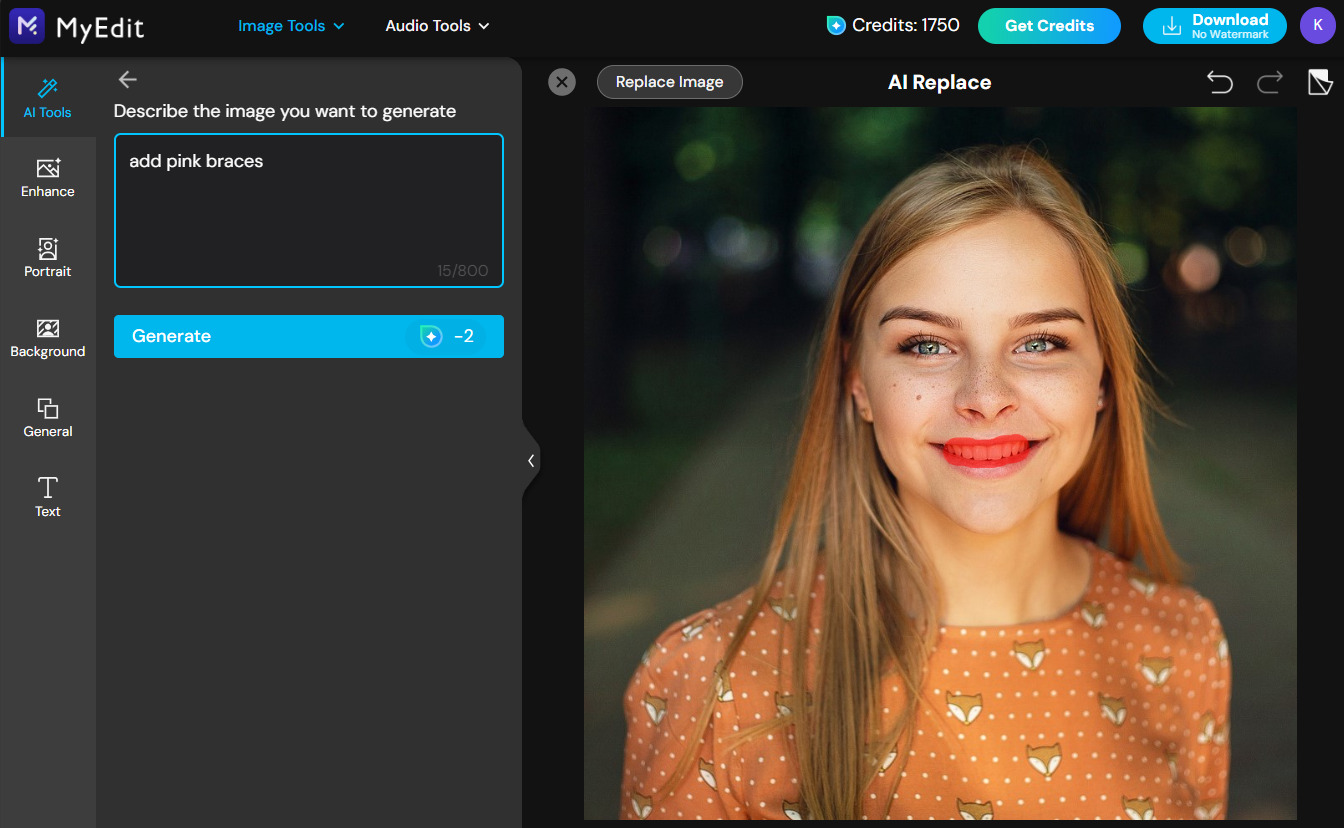Select the Portrait tools icon
This screenshot has width=1344, height=828.
(x=47, y=257)
